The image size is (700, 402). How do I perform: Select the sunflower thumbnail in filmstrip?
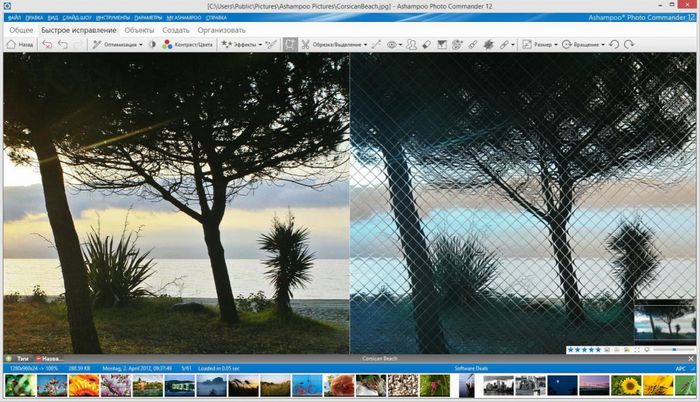pos(625,385)
